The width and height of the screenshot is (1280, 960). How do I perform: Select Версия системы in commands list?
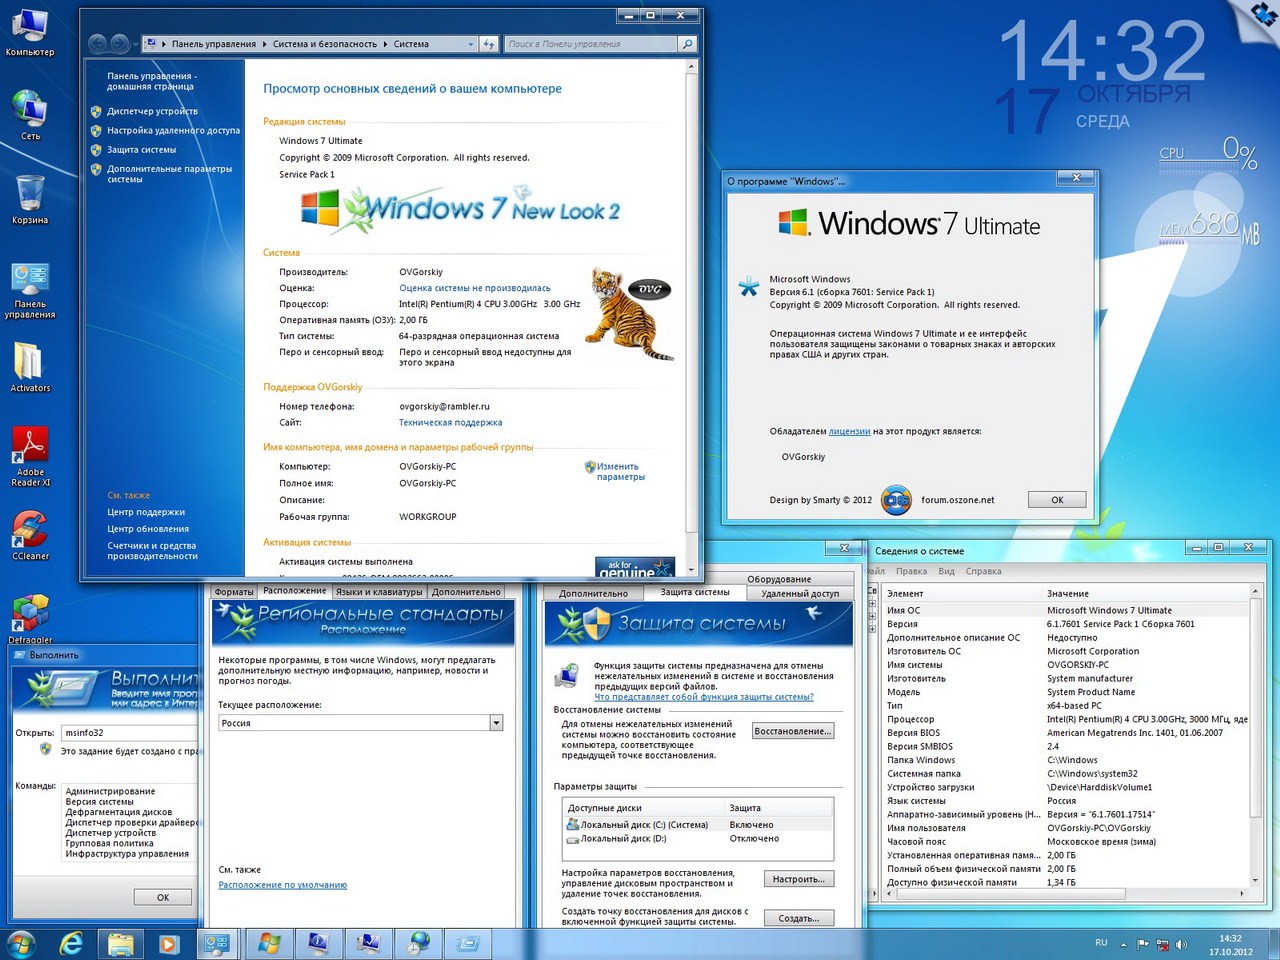99,802
